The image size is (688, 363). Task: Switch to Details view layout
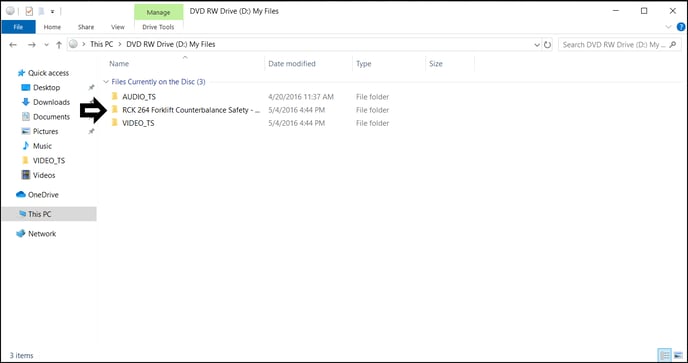[665, 355]
